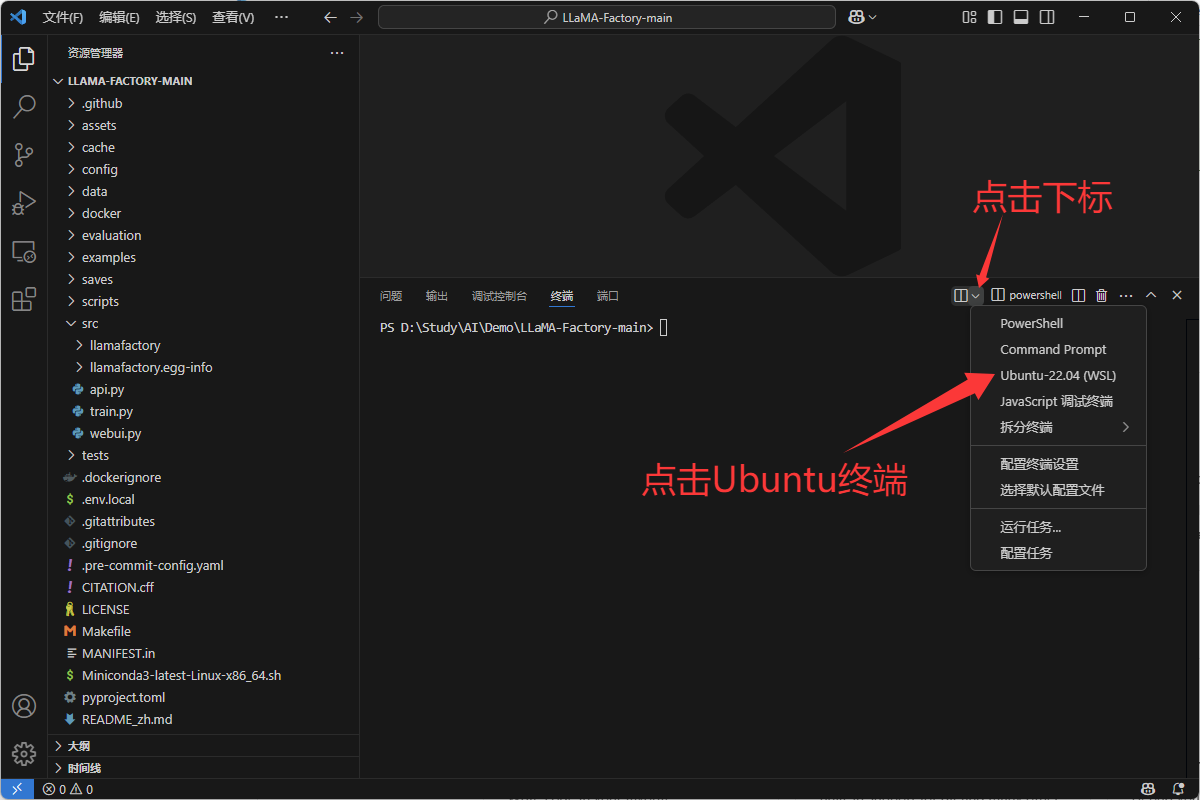Click the remote window indicator in status bar
1200x800 pixels.
17,789
